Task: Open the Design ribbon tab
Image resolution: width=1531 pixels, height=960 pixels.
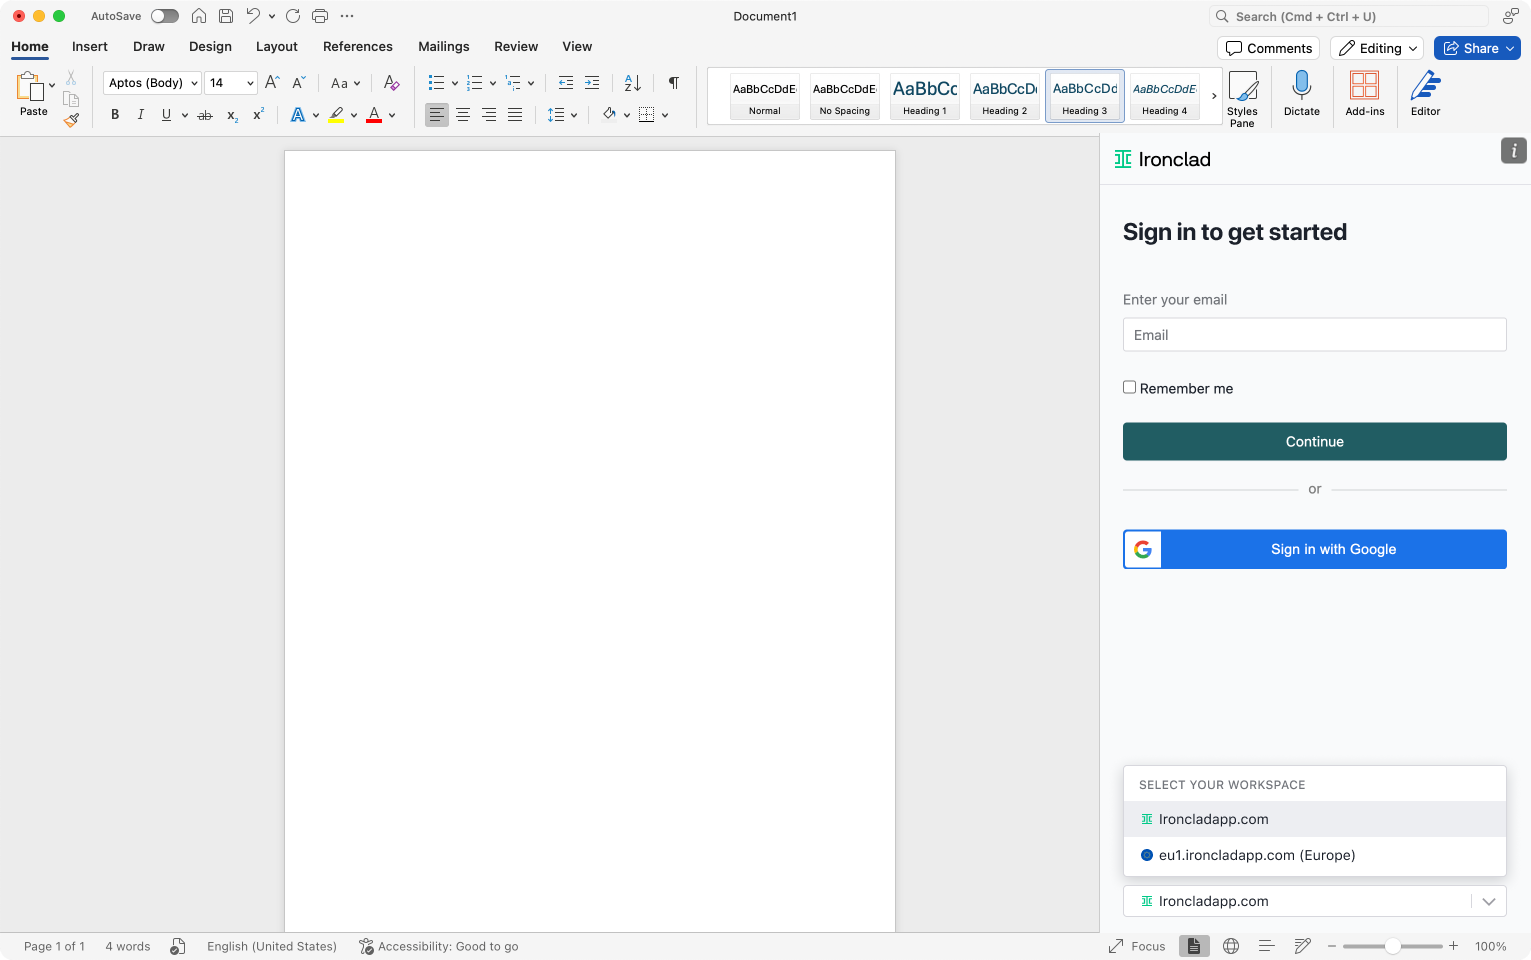Action: click(x=210, y=47)
